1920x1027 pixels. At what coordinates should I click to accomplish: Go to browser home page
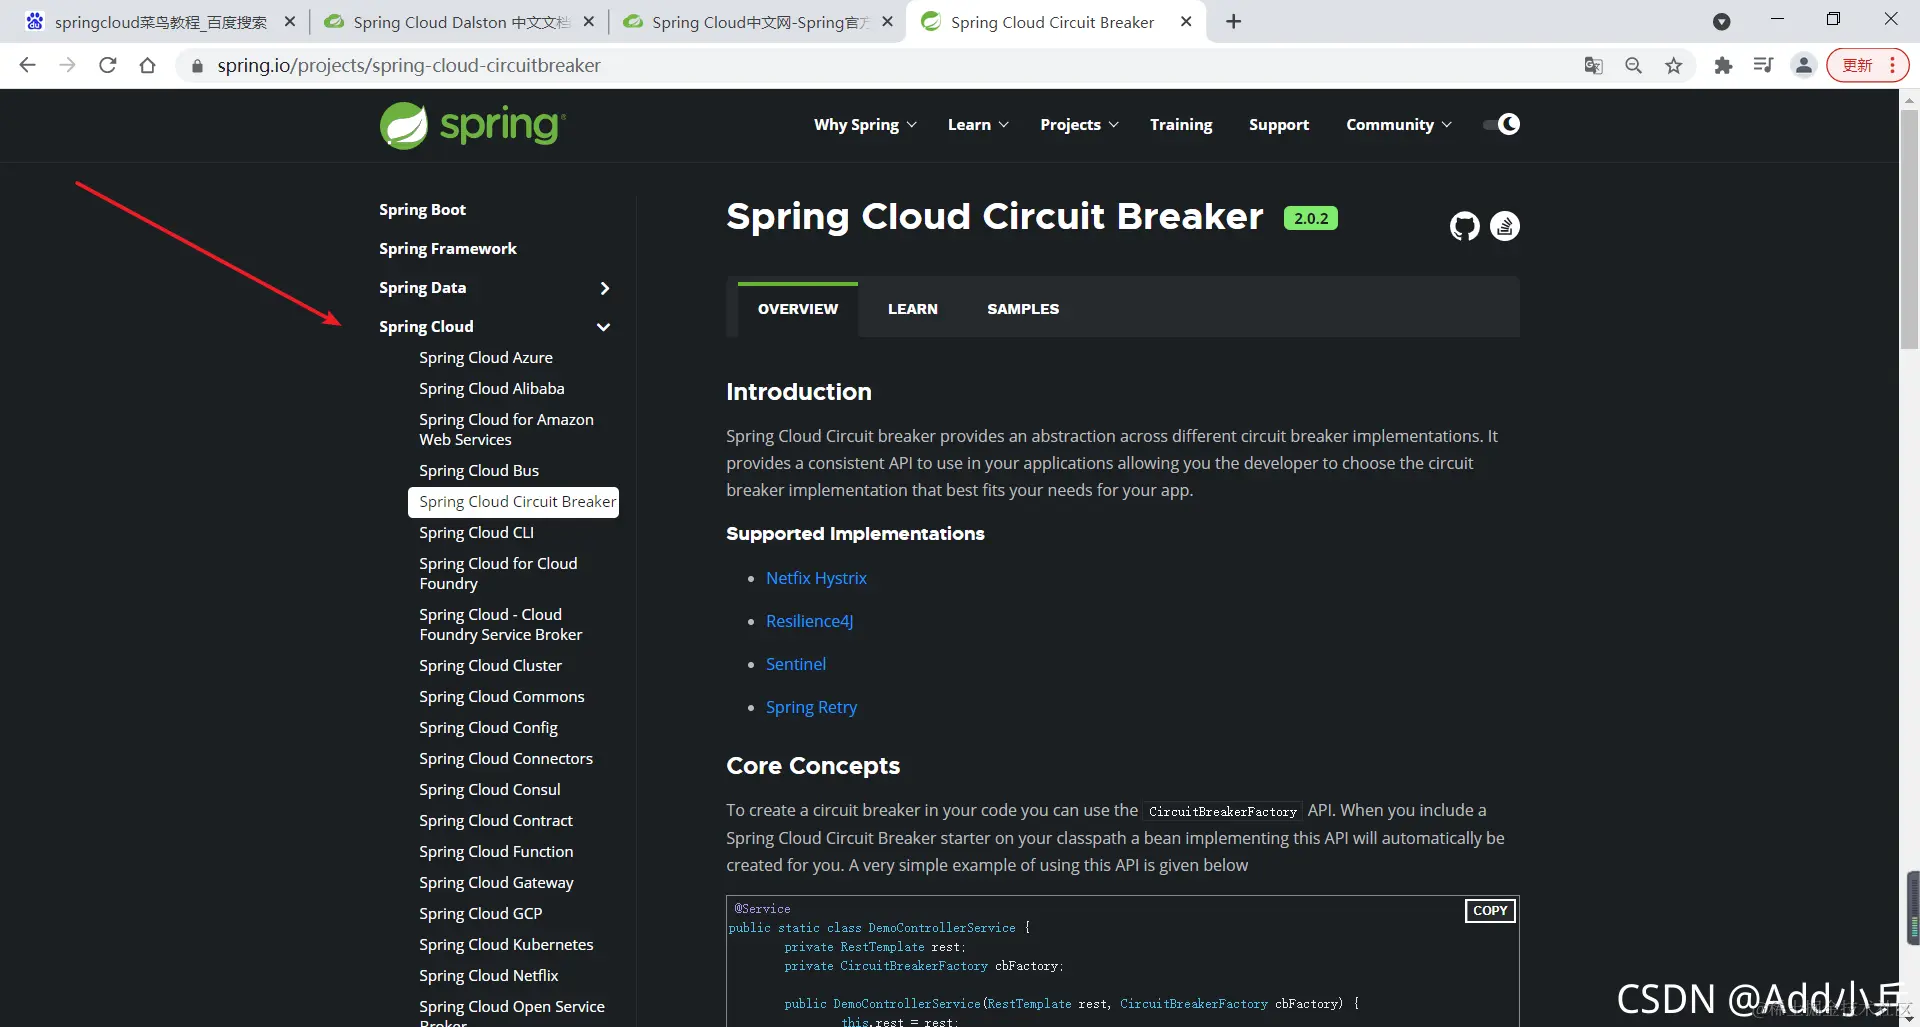(x=148, y=65)
